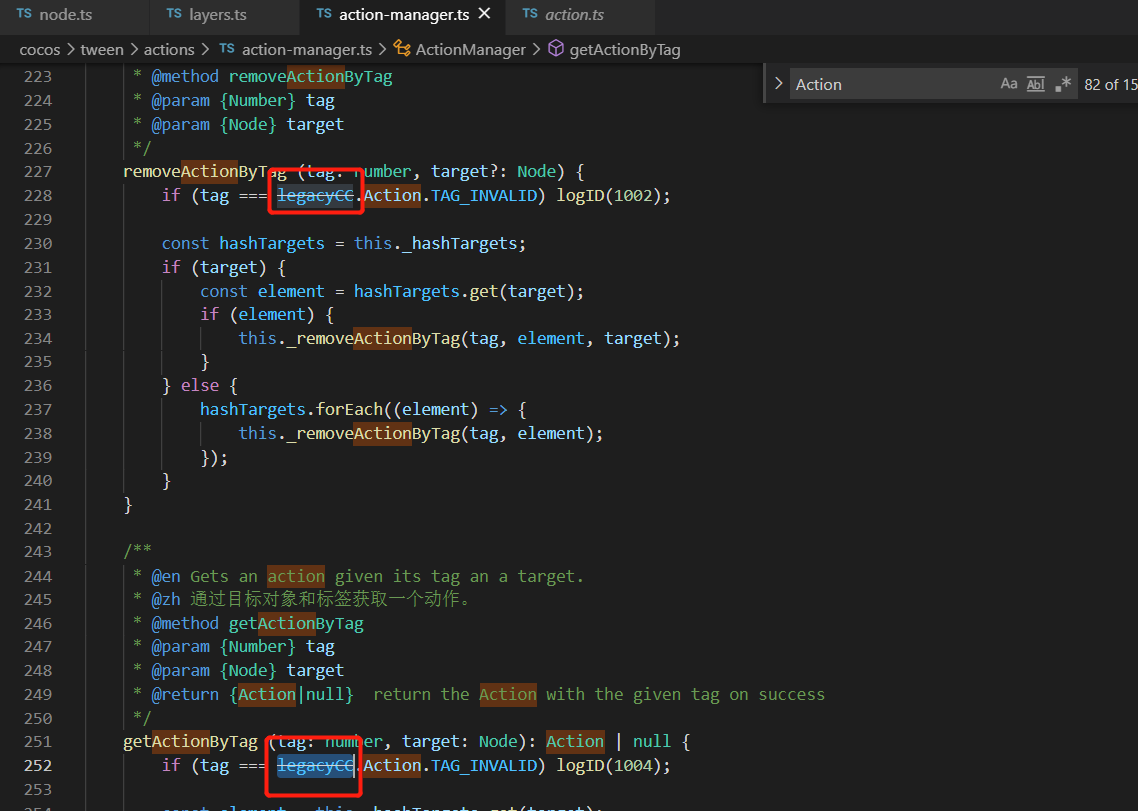The width and height of the screenshot is (1138, 811).
Task: Click if (target) on line 231
Action: point(214,267)
